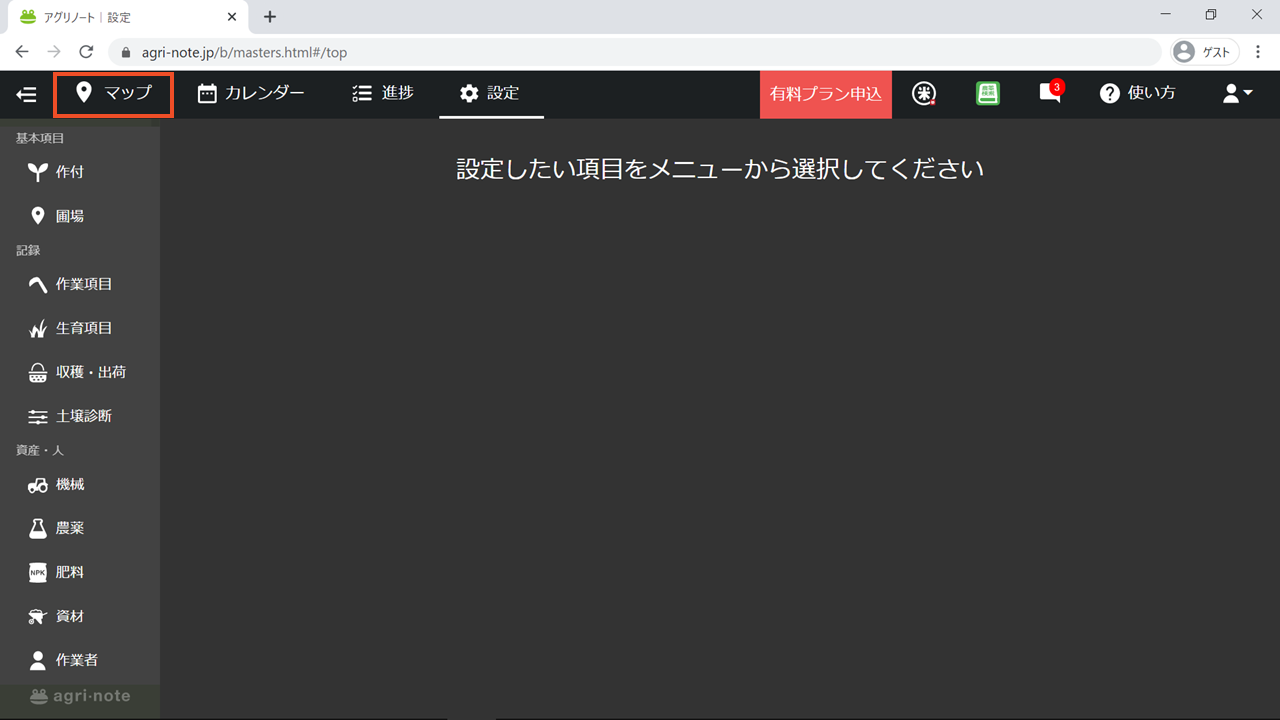
Task: Open the 進捗 (Progress) tab
Action: click(383, 94)
